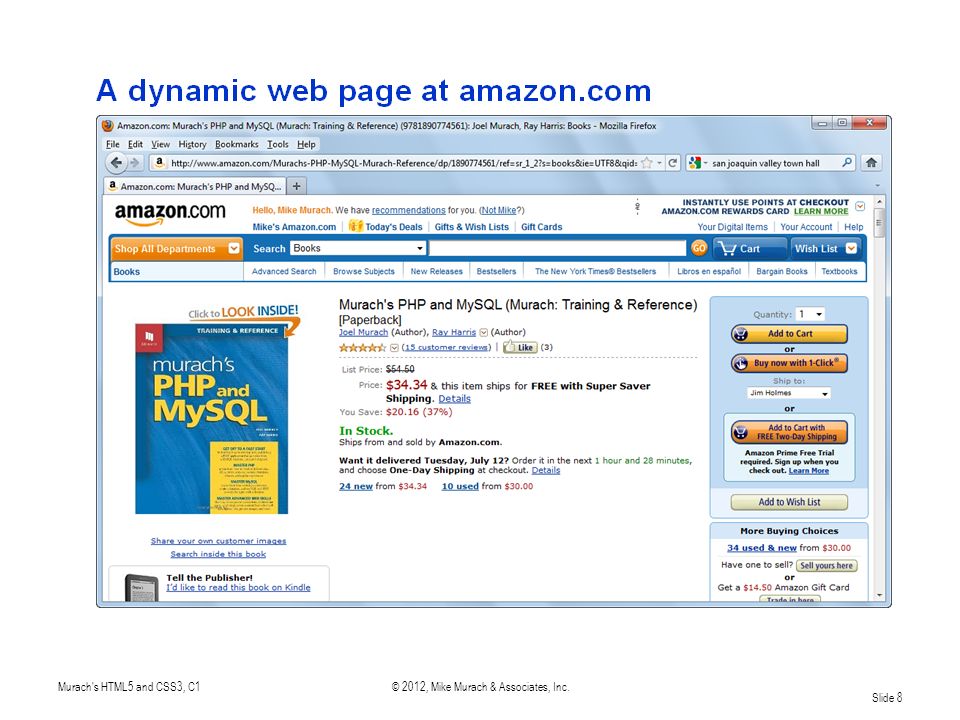Click Search inside this book link
The width and height of the screenshot is (960, 720).
click(x=218, y=554)
